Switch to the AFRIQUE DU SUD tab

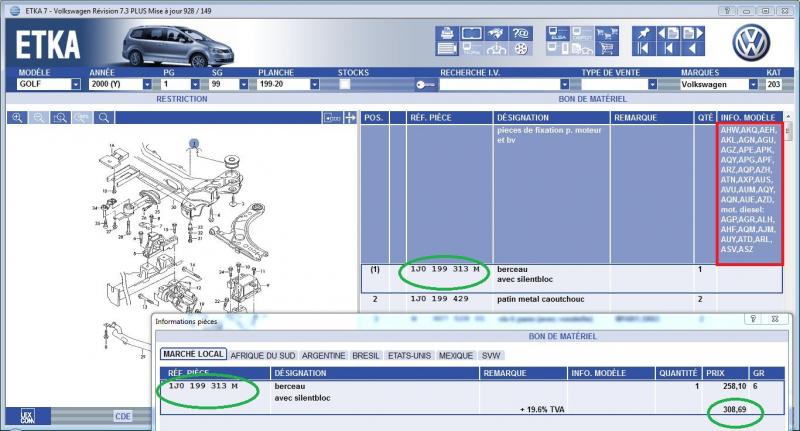[263, 356]
